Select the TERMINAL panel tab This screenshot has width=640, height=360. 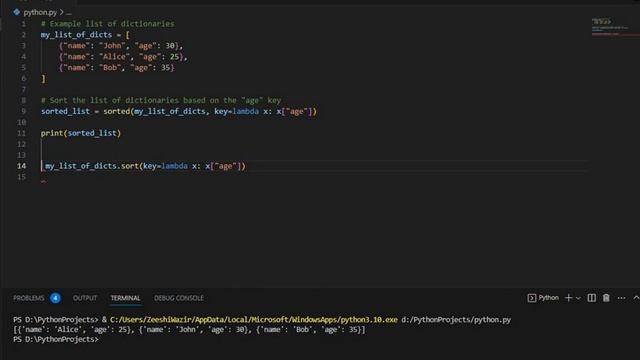[x=125, y=298]
